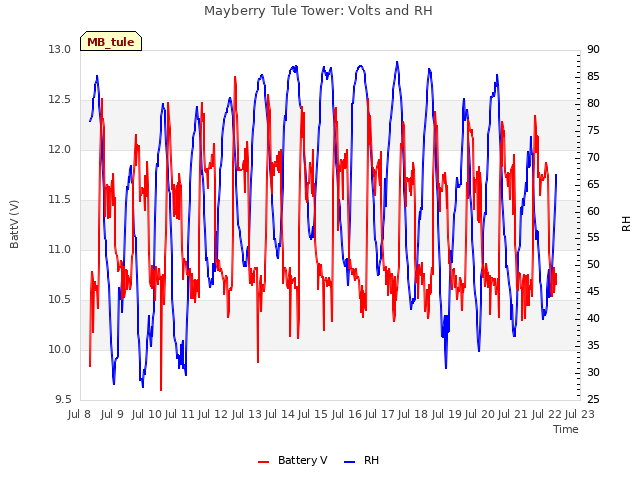The width and height of the screenshot is (640, 480).
Task: Click the 85 RH axis value
Action: (x=593, y=76)
